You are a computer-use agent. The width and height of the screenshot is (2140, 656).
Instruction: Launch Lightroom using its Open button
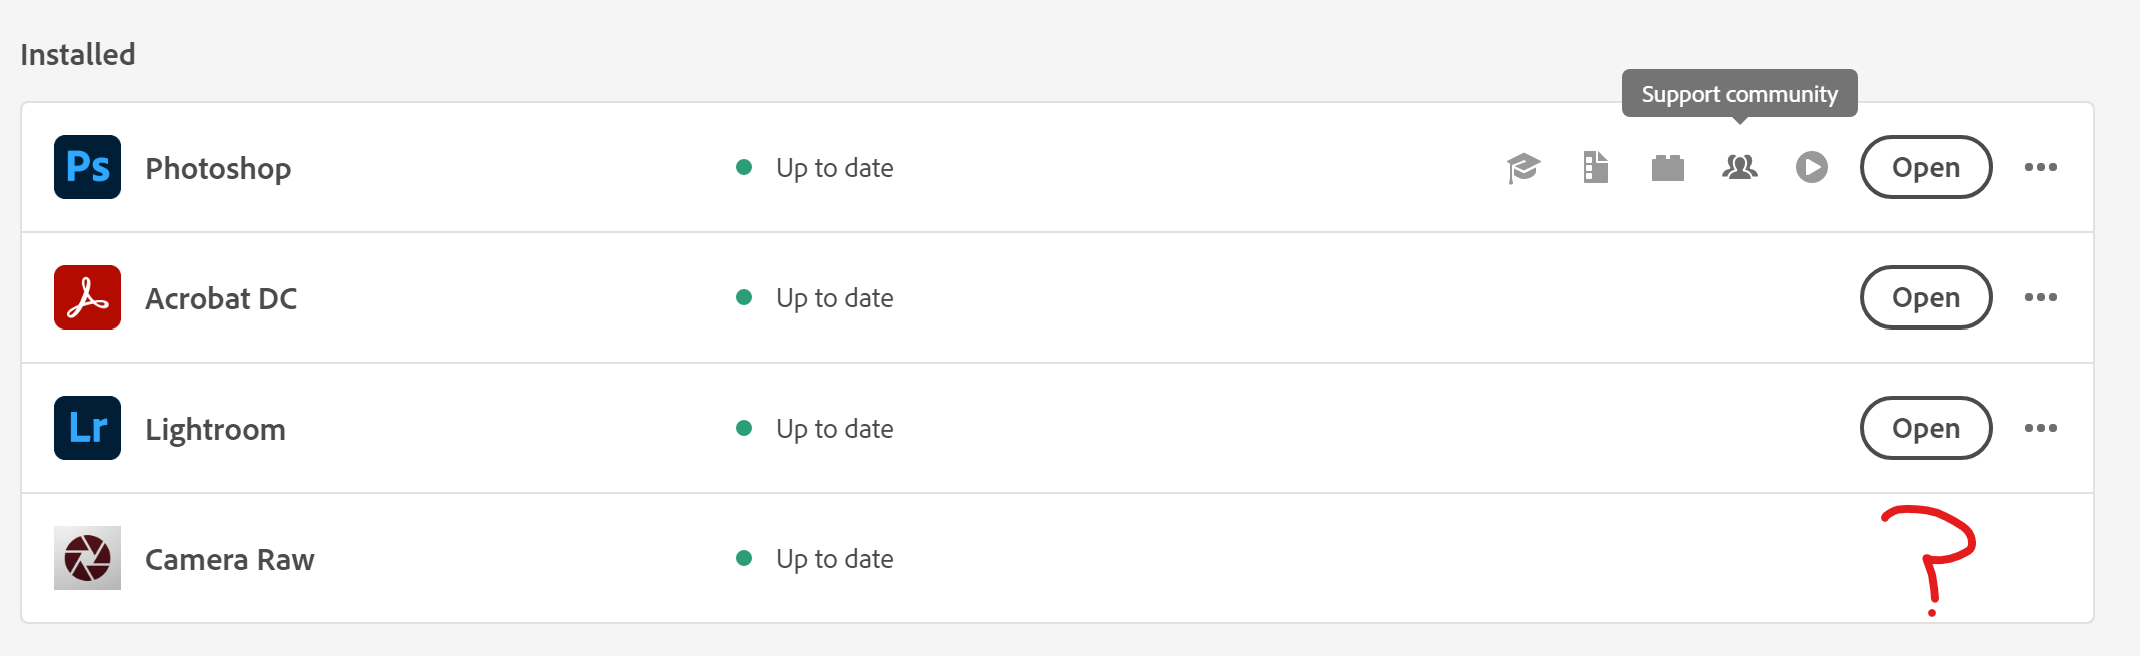1925,428
